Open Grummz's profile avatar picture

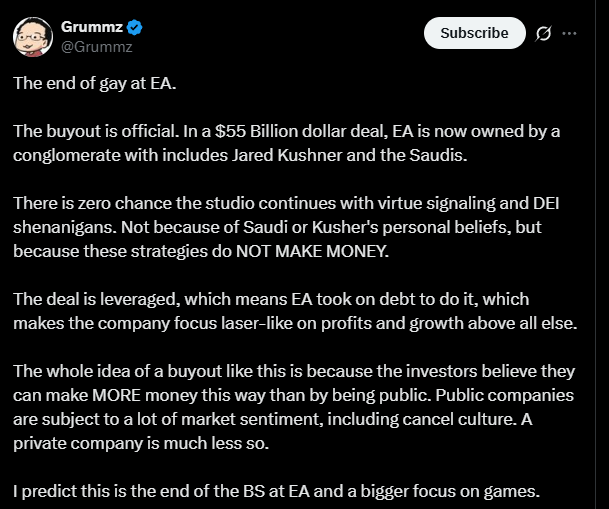(33, 37)
